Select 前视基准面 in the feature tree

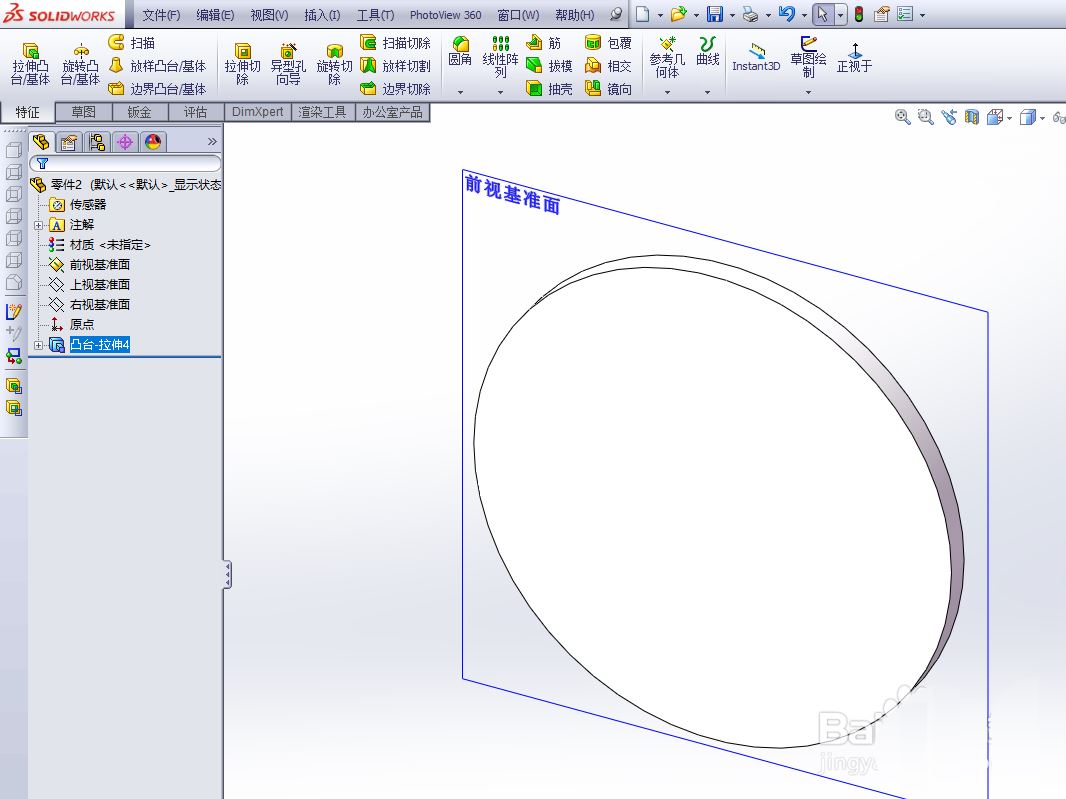[x=99, y=265]
